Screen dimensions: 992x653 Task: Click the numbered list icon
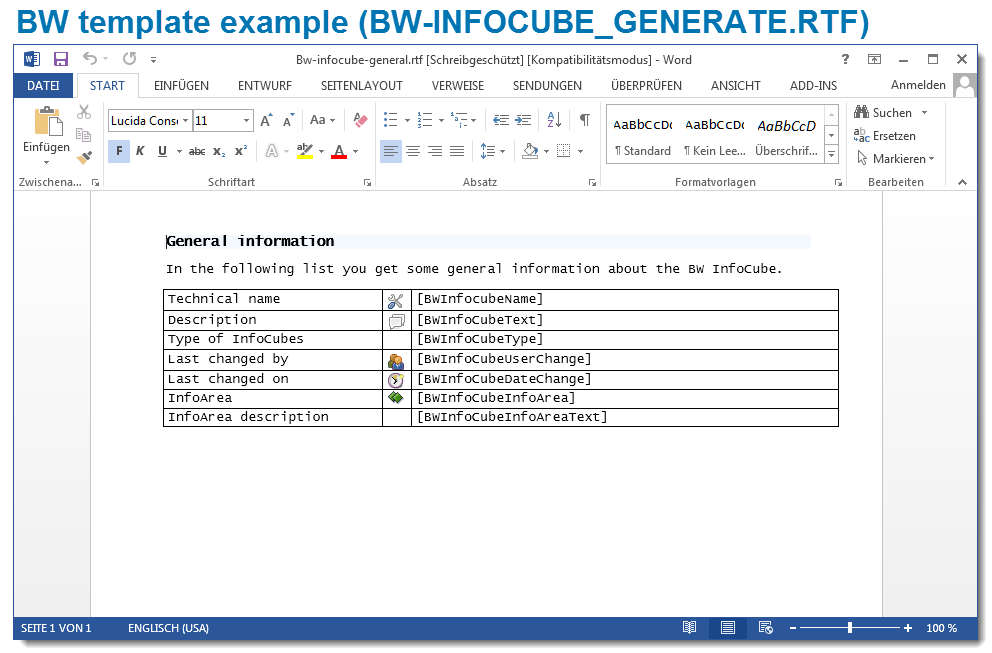[425, 120]
